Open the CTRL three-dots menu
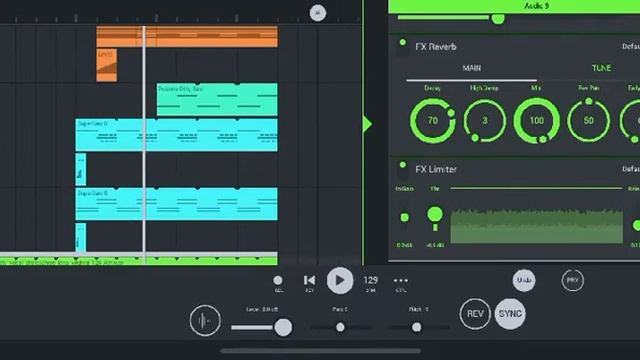 tap(400, 280)
